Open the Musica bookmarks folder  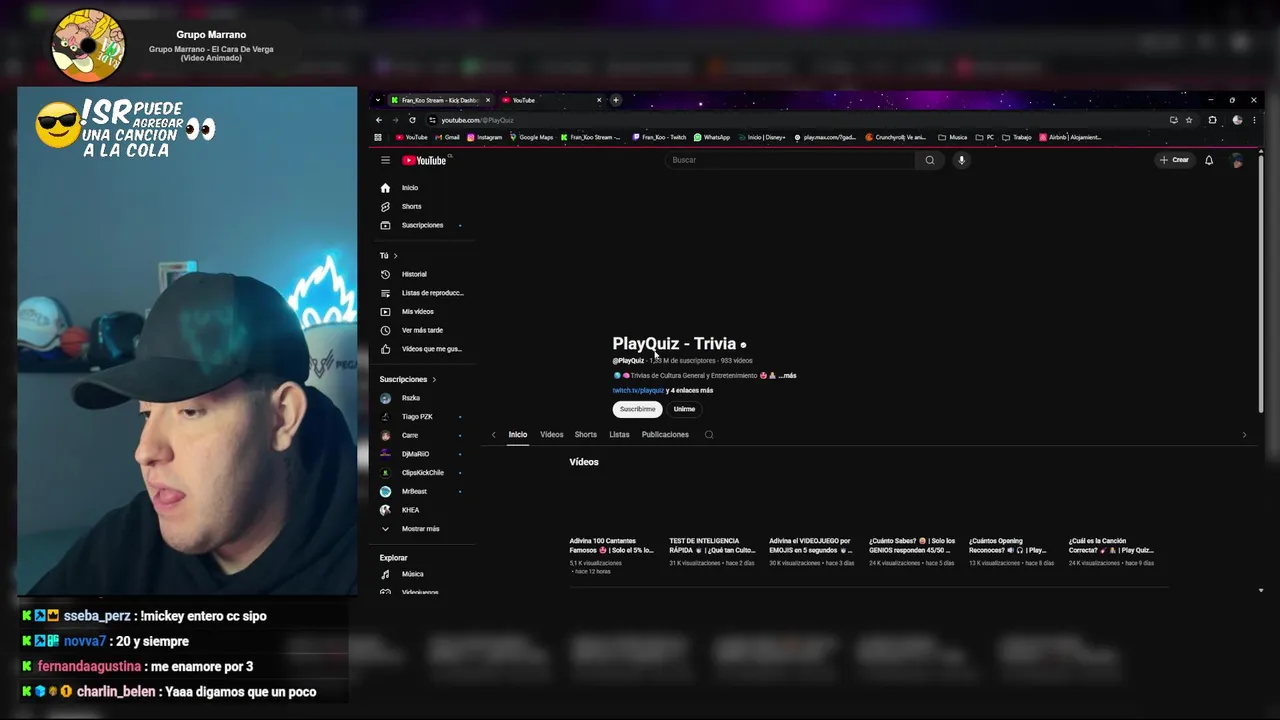coord(953,137)
